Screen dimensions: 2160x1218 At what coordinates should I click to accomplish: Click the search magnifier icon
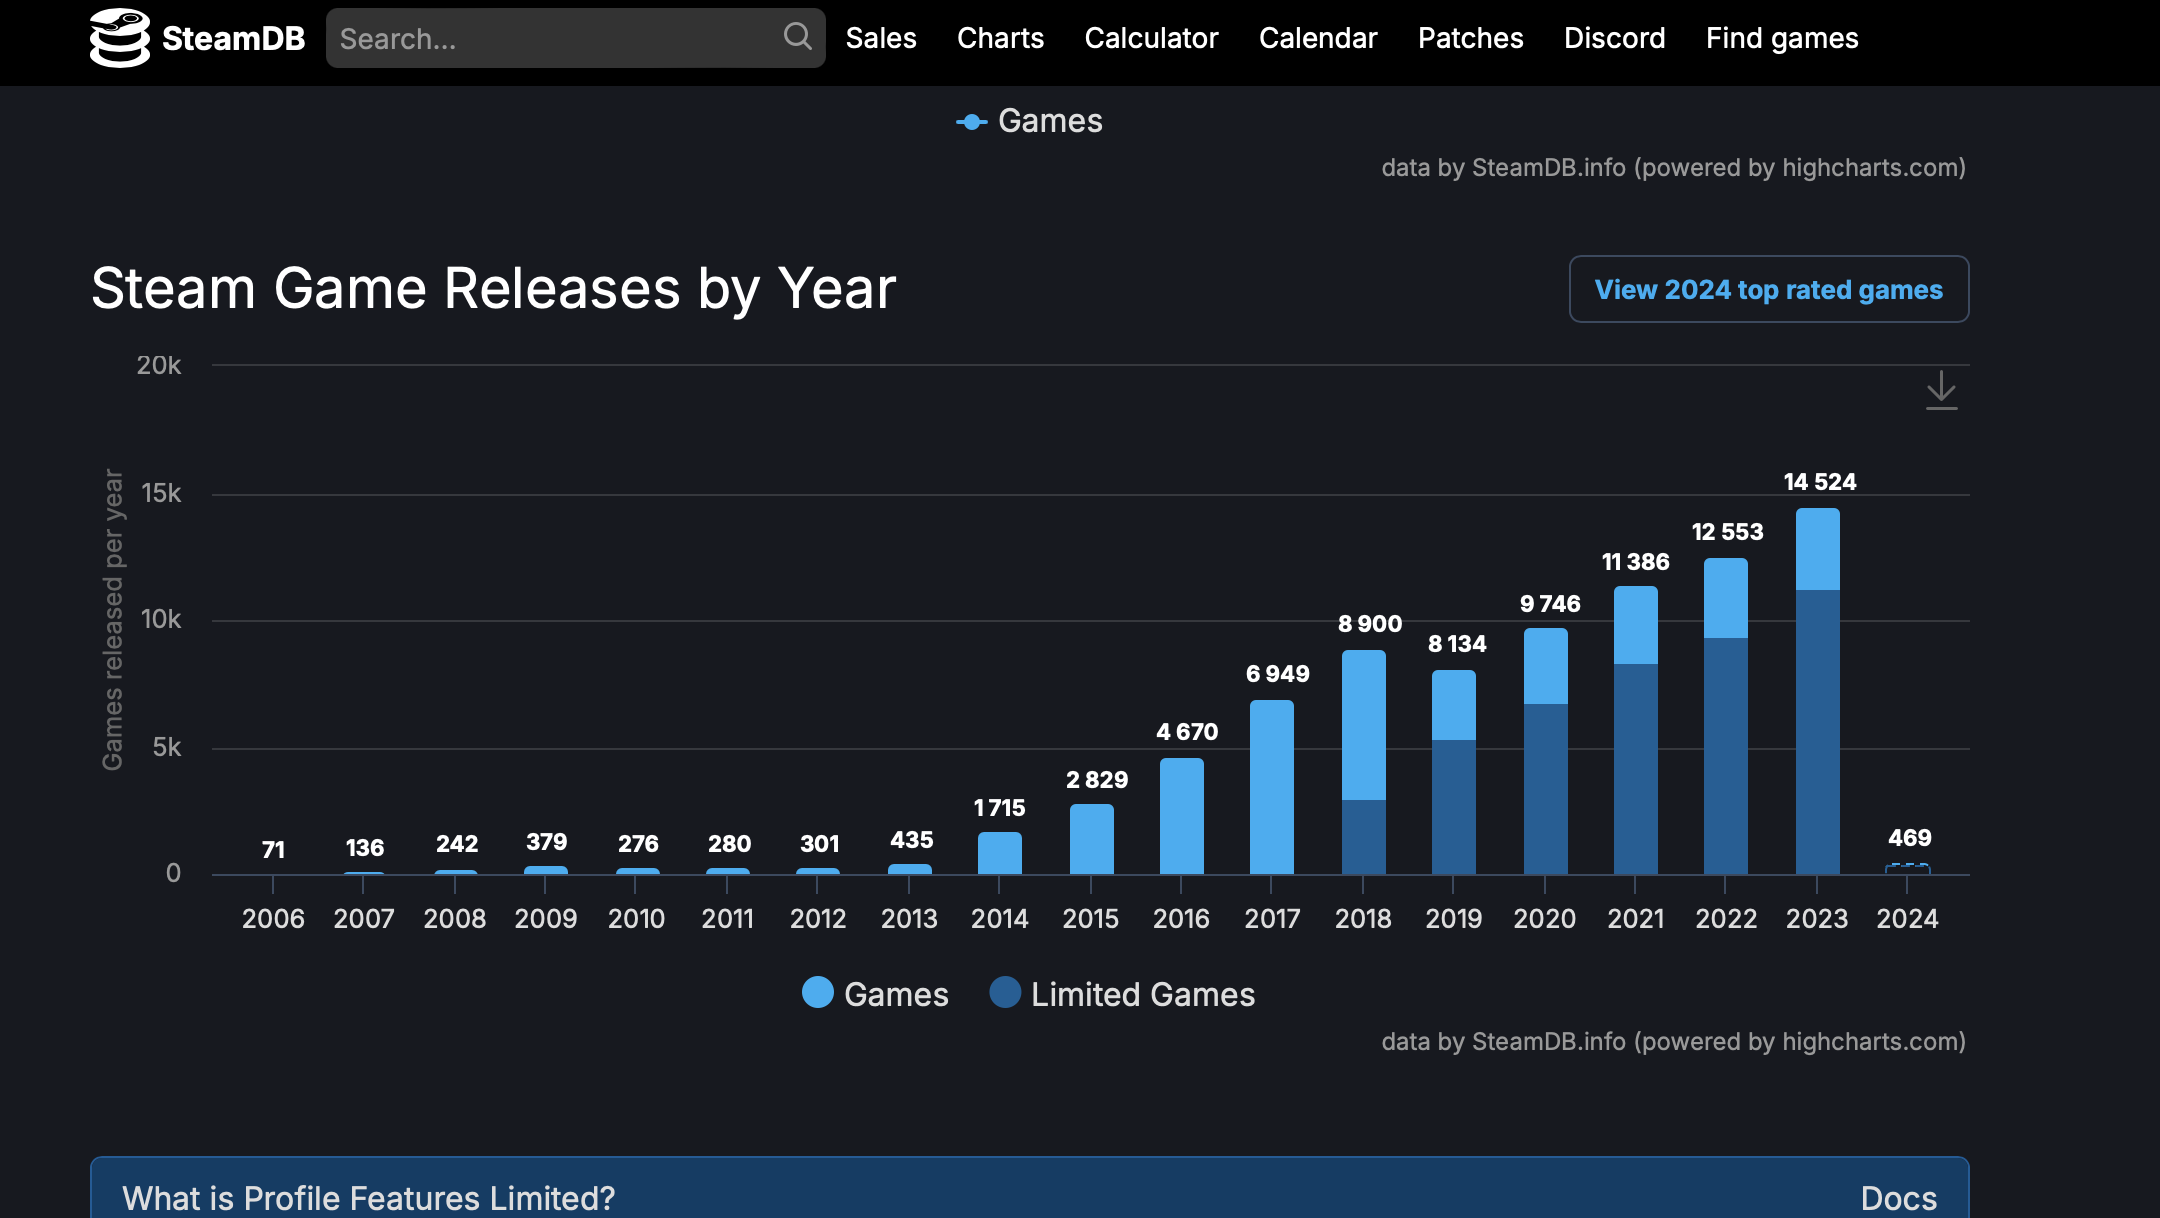click(x=797, y=37)
